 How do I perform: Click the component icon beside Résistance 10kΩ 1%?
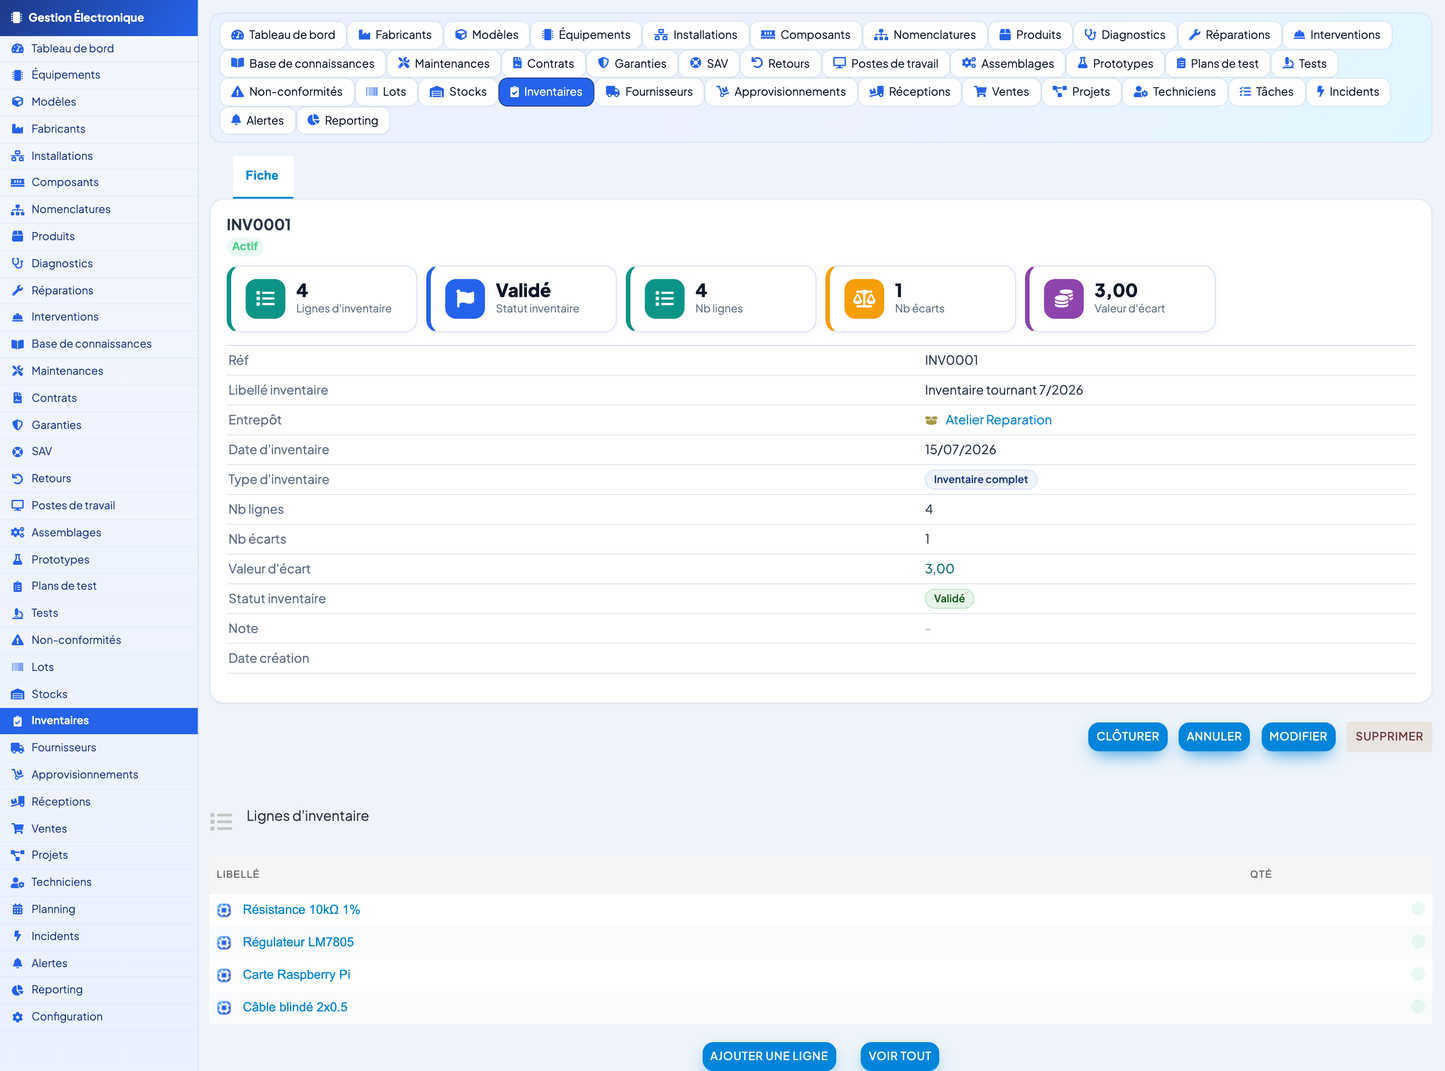pos(224,910)
